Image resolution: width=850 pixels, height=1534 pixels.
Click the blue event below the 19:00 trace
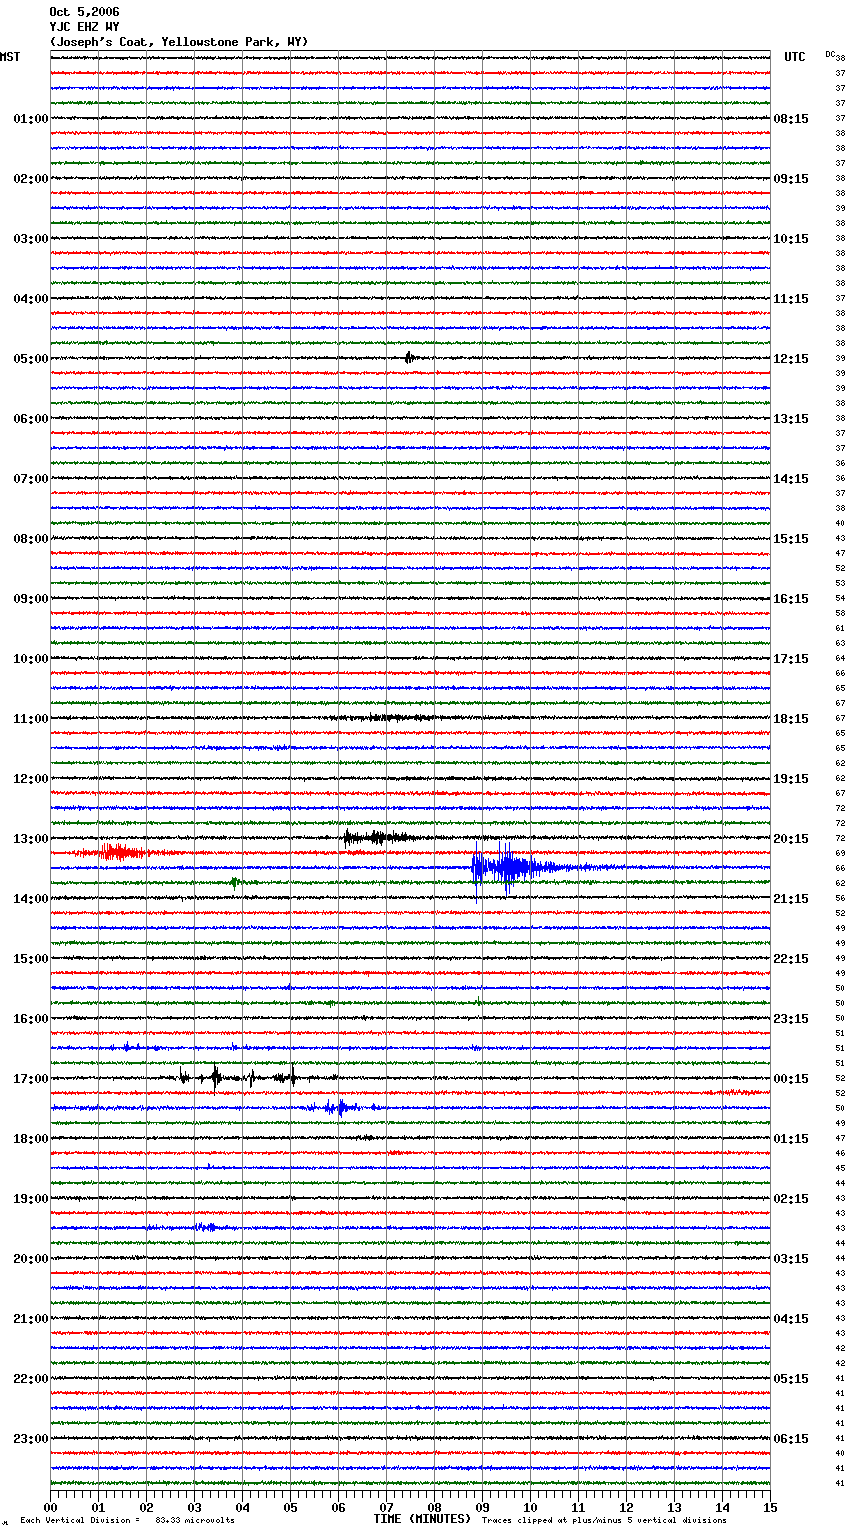click(x=205, y=1227)
